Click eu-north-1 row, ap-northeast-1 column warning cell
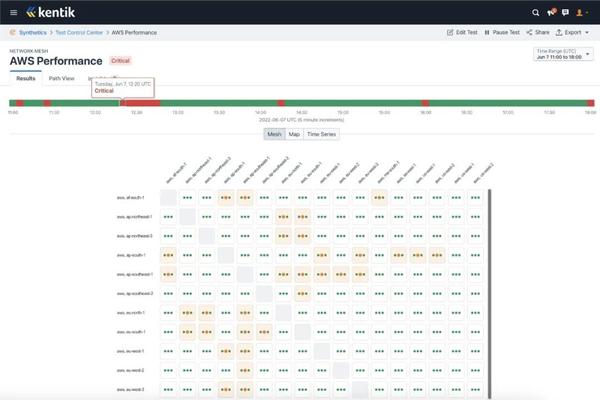This screenshot has height=400, width=600. click(188, 313)
